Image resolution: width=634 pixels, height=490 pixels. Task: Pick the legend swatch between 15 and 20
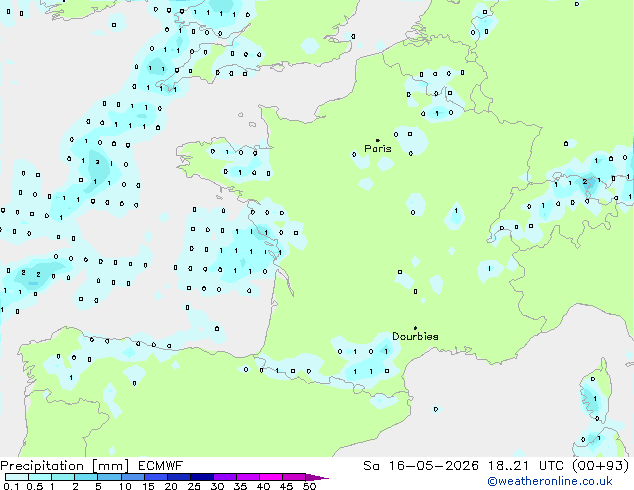coord(155,477)
